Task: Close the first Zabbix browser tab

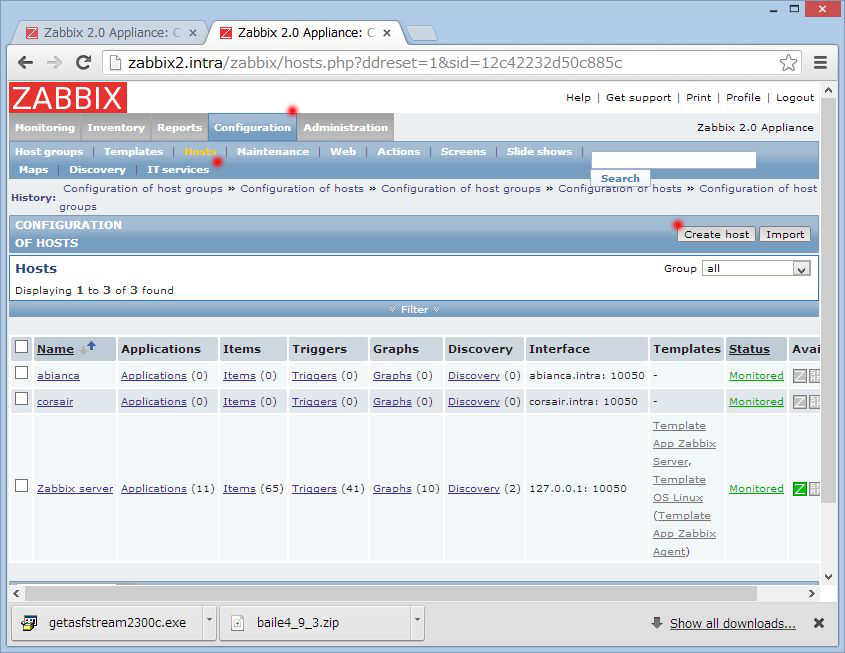Action: (192, 33)
